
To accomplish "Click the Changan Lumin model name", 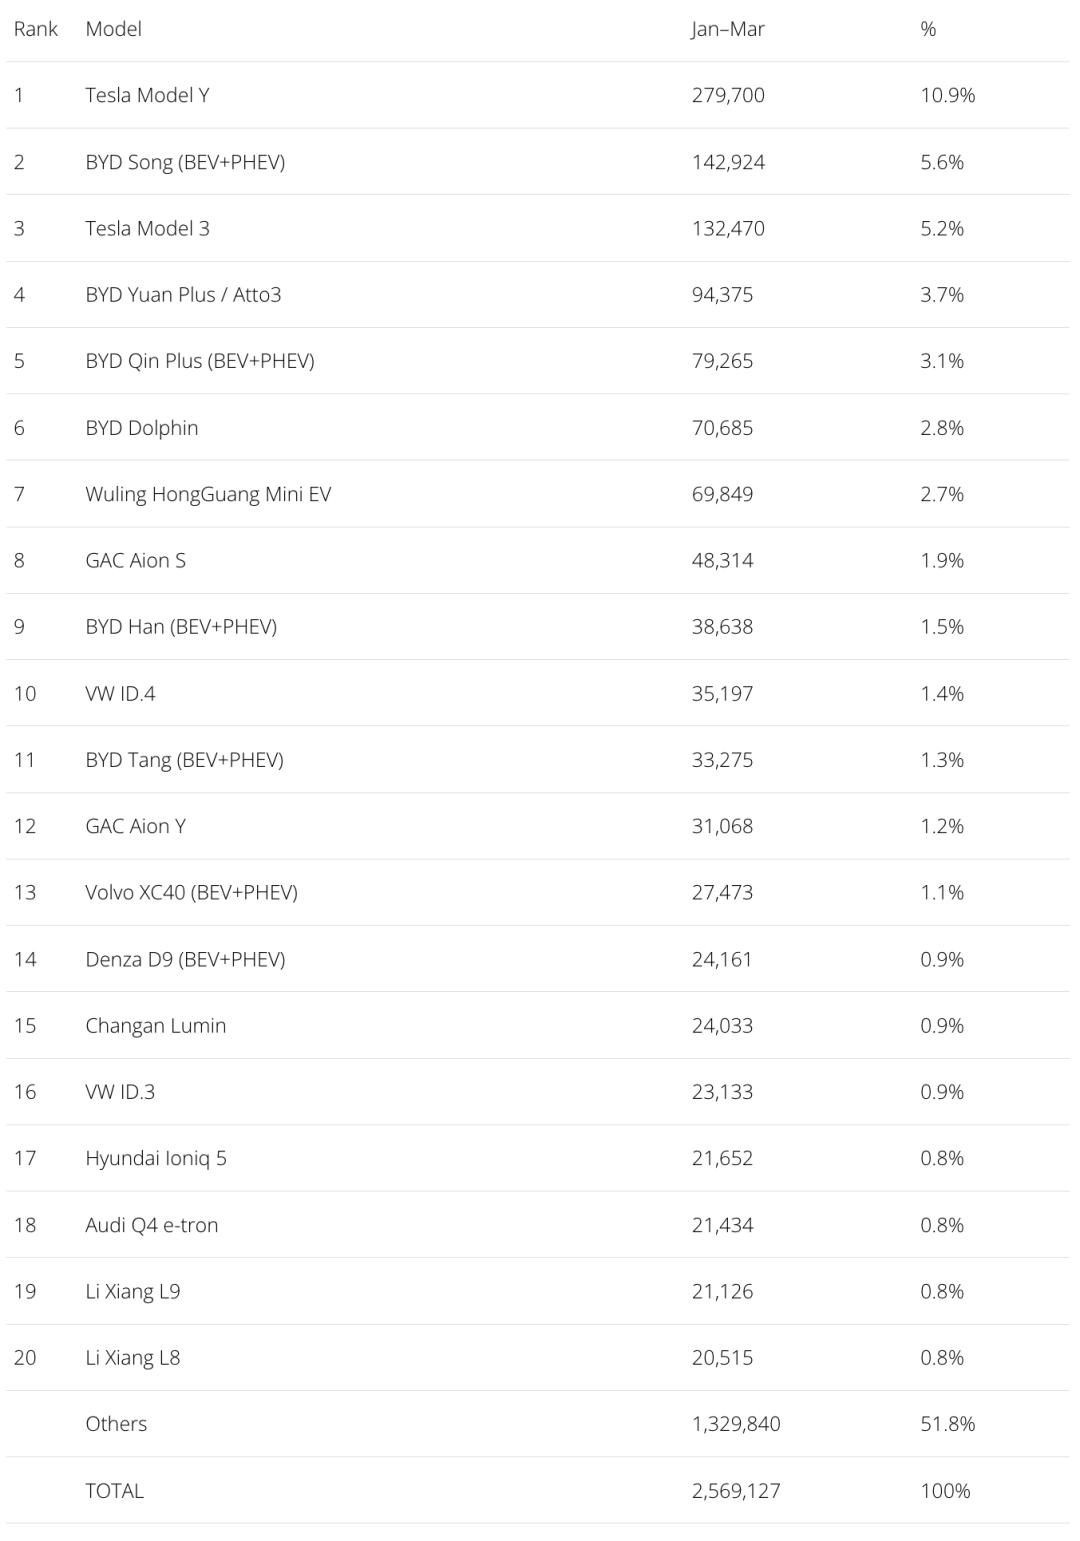I will coord(155,1025).
